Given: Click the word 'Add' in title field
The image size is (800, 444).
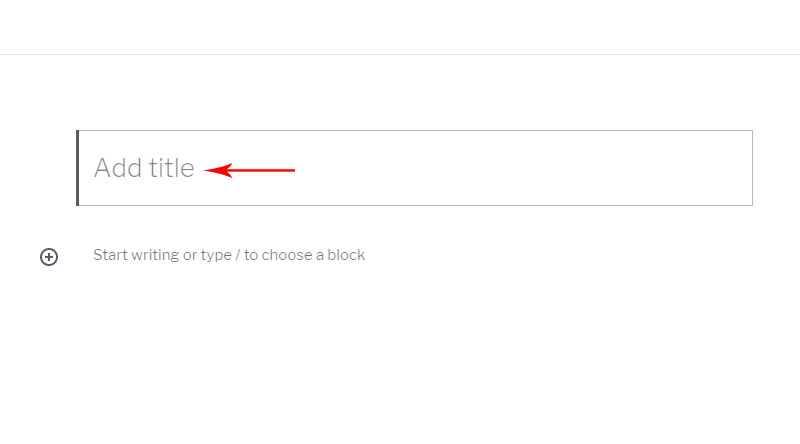Looking at the screenshot, I should tap(118, 168).
